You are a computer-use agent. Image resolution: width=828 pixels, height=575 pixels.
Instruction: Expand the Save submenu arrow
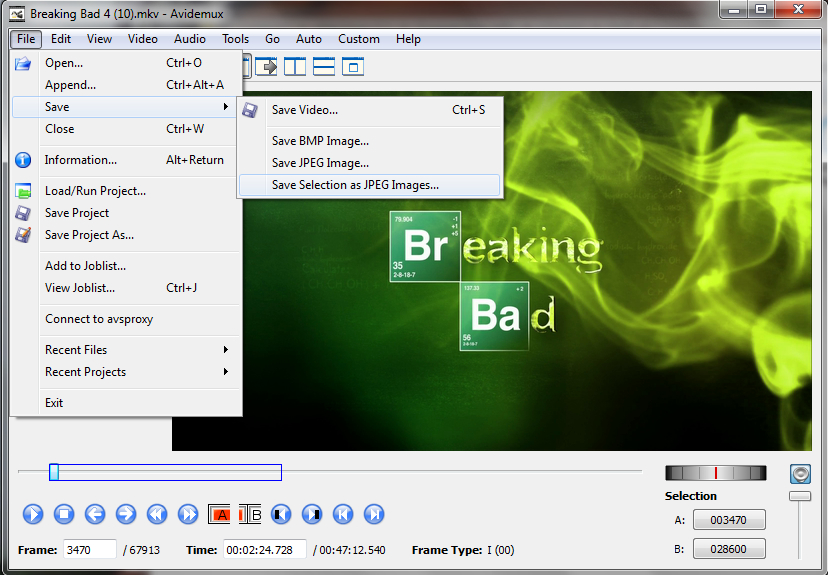[x=226, y=107]
